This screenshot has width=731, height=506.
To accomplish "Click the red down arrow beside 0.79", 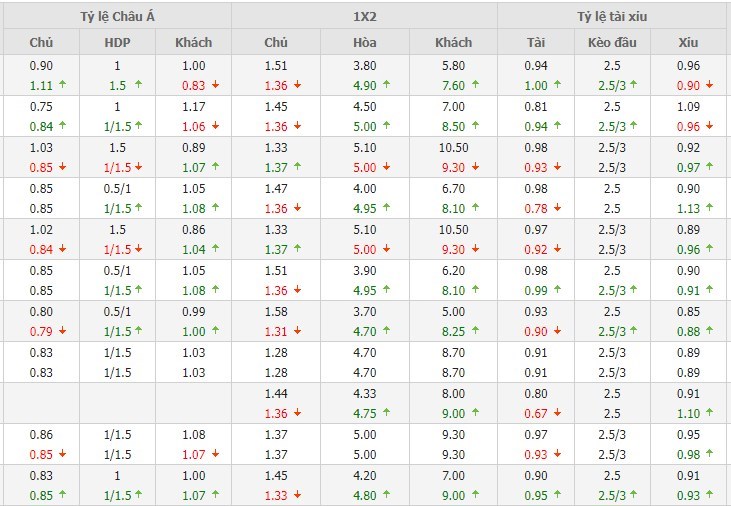I will point(62,331).
